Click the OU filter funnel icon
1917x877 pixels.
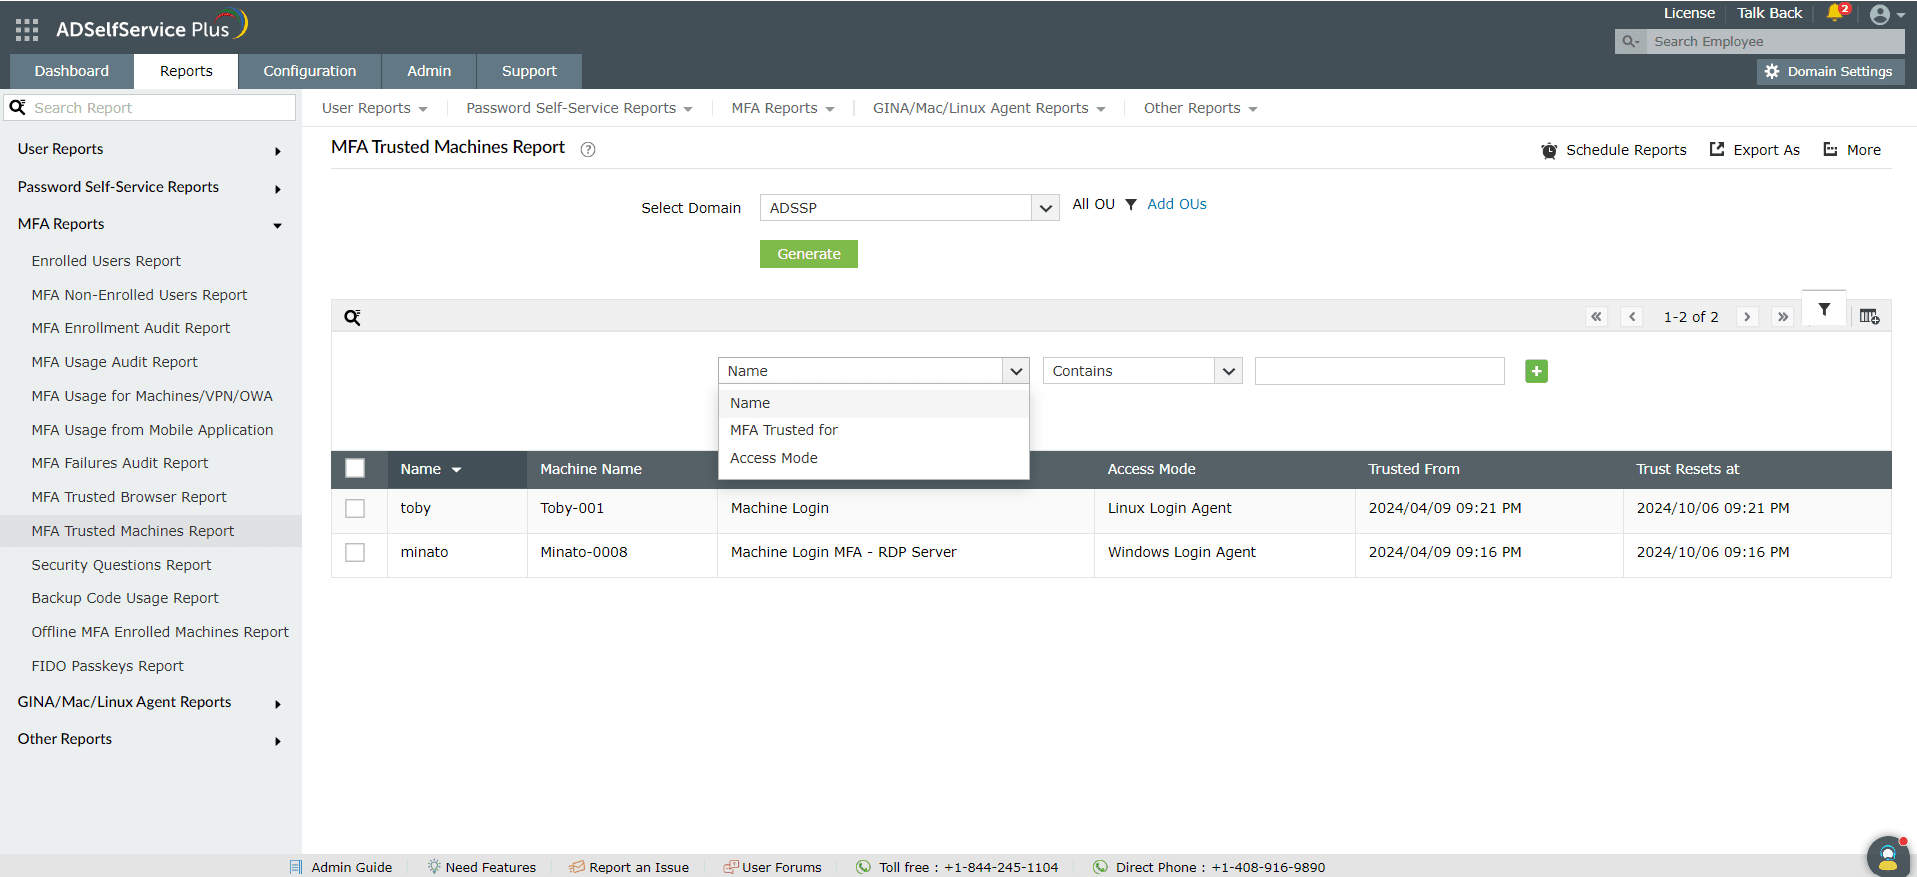[1131, 204]
